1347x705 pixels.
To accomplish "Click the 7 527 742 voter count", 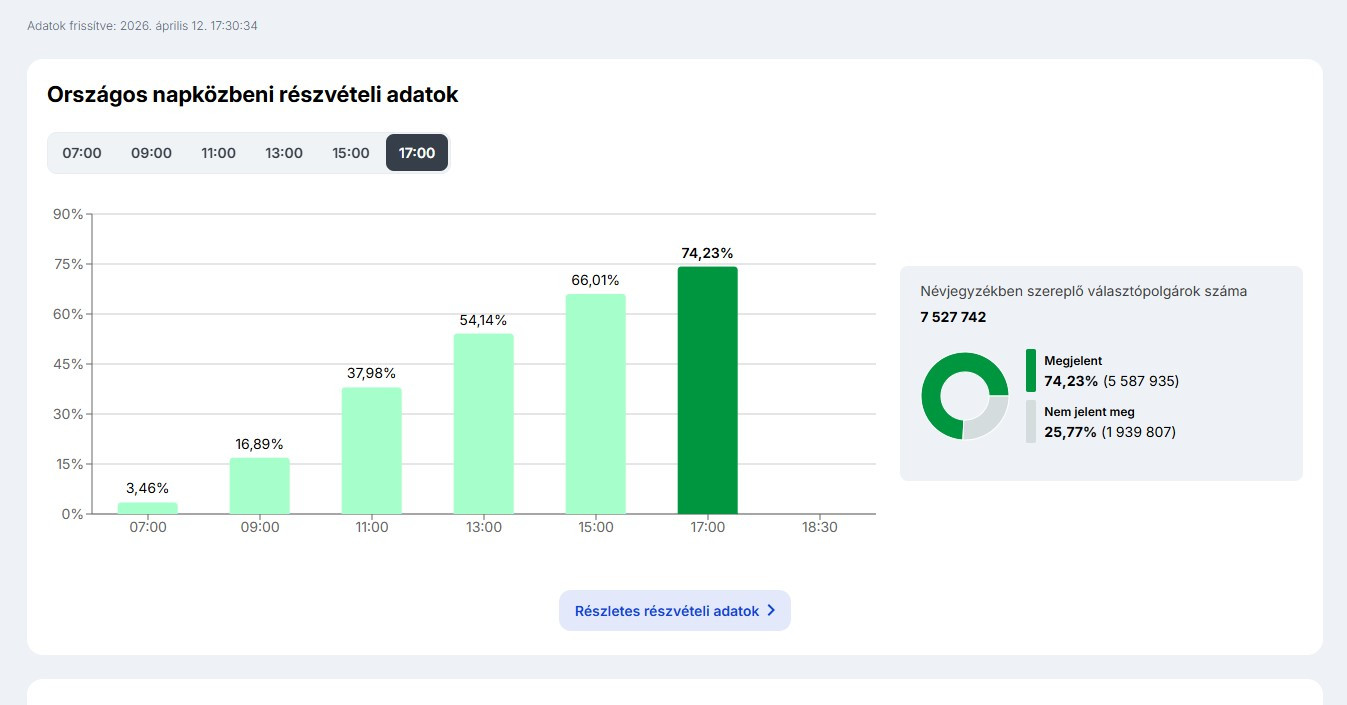I will tap(953, 317).
